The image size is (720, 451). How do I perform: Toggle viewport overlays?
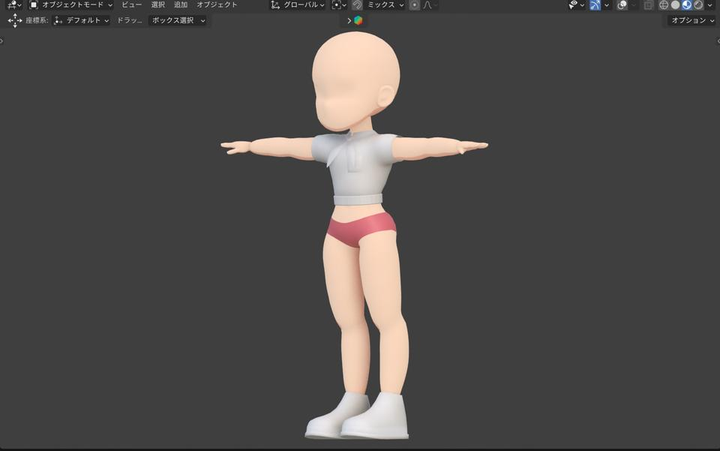(x=622, y=5)
